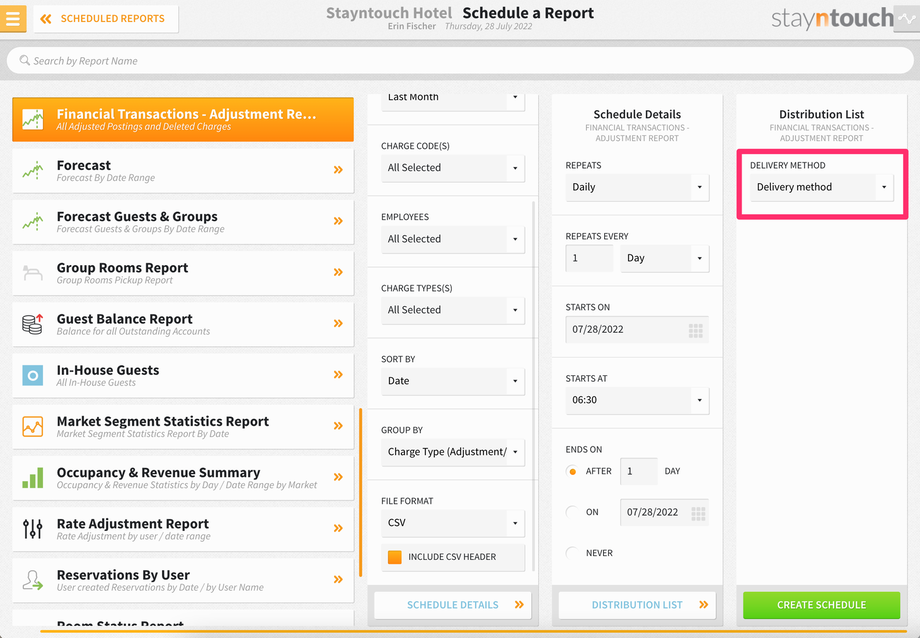Click the chevron arrow on Guest Balance Report
920x638 pixels.
pos(338,323)
